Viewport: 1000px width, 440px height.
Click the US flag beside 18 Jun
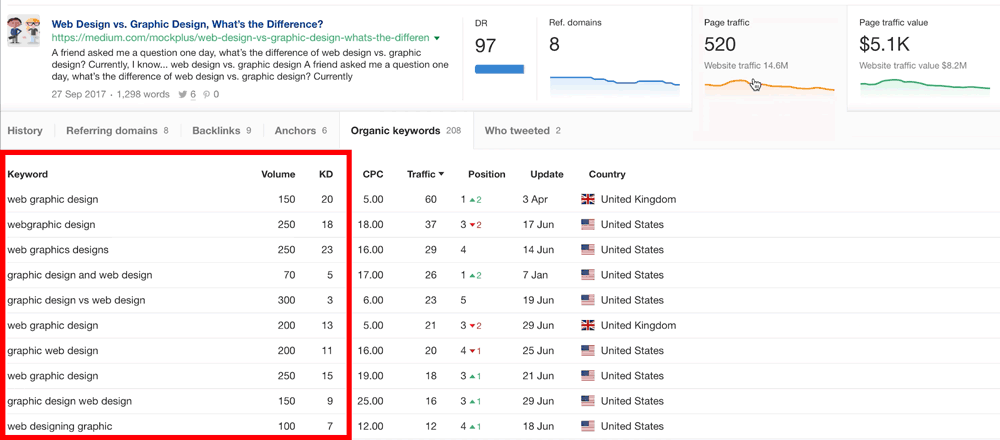coord(588,426)
